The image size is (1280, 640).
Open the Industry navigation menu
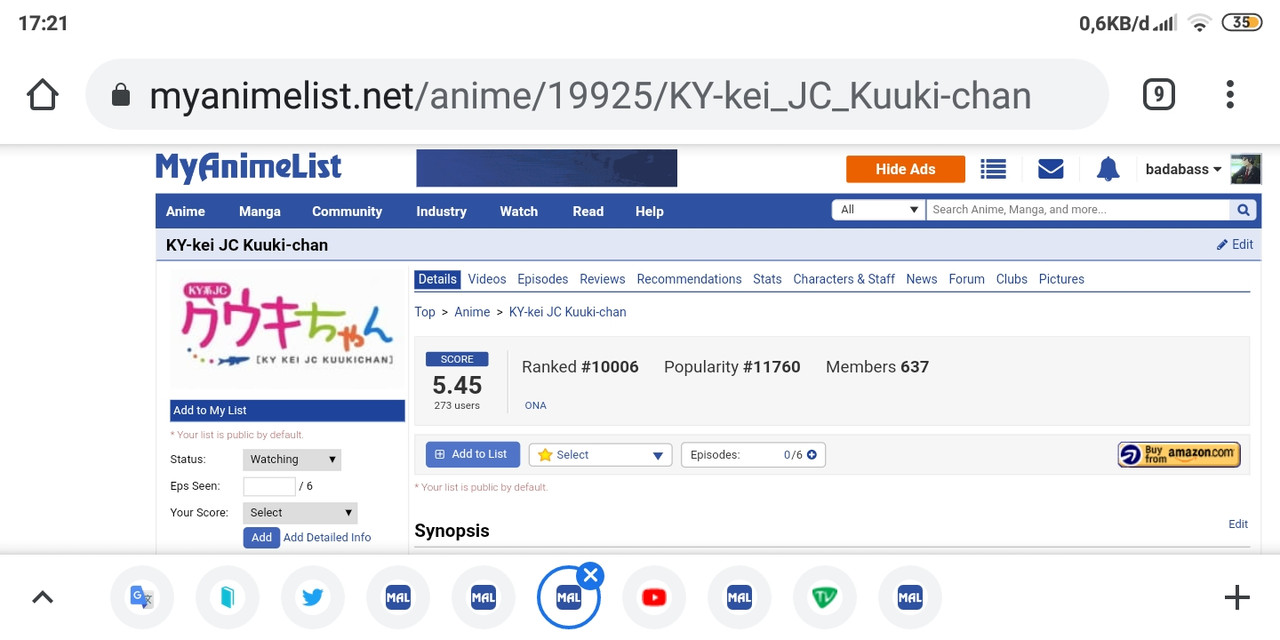(x=441, y=211)
